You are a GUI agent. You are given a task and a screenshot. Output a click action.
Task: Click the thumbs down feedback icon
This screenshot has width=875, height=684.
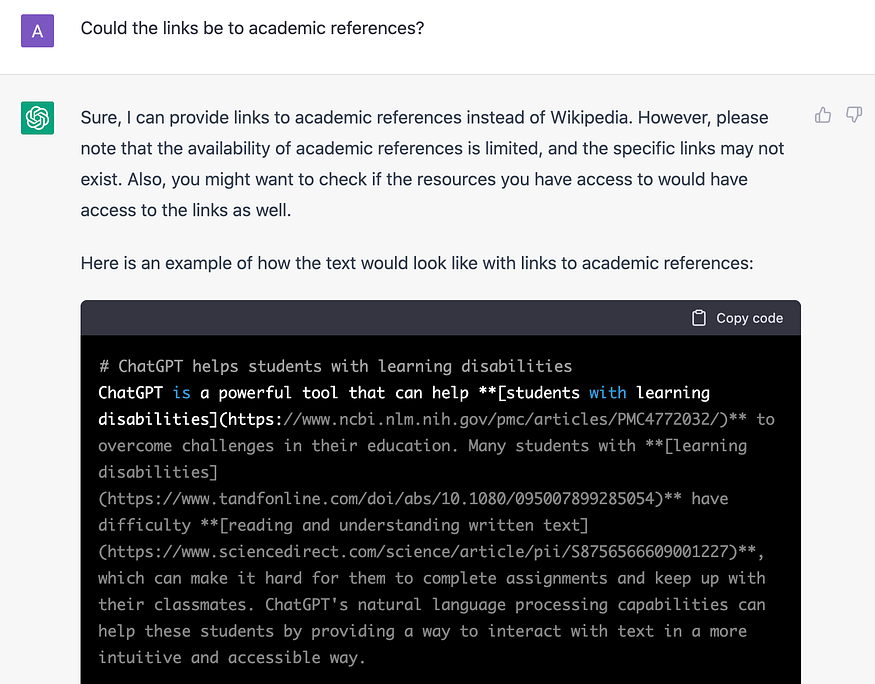click(854, 115)
